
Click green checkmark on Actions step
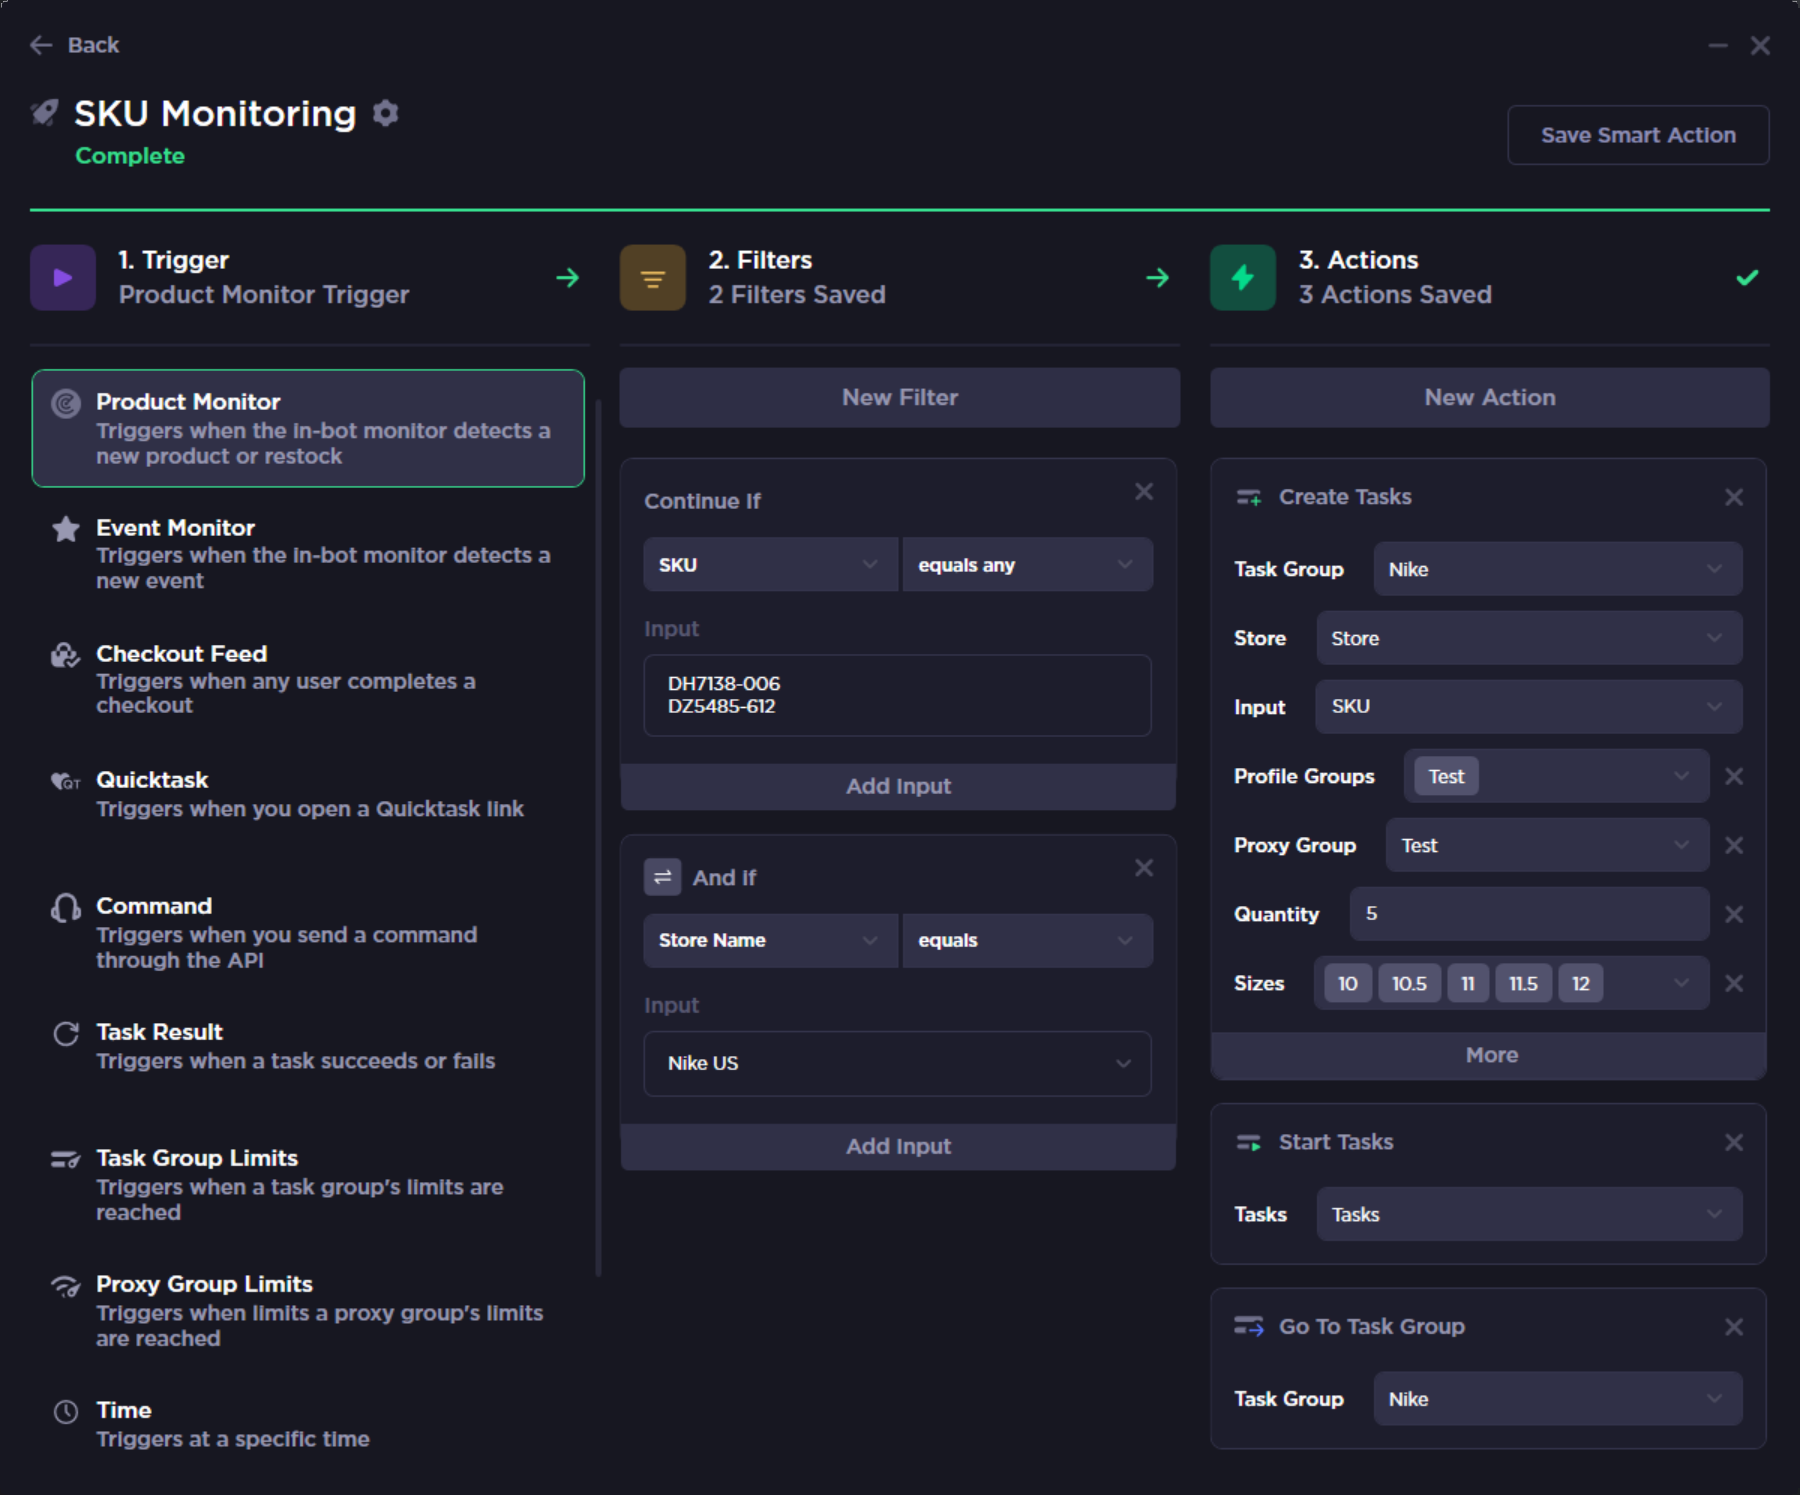[x=1747, y=278]
